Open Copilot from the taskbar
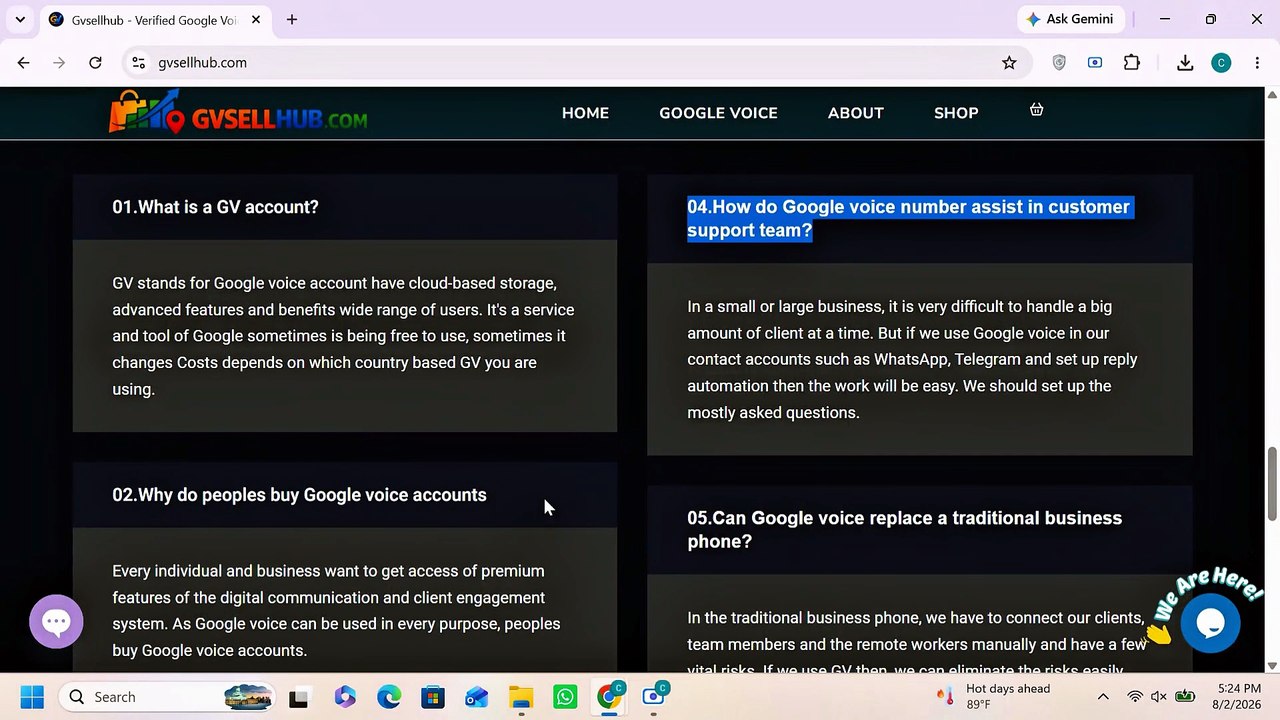This screenshot has height=720, width=1280. pyautogui.click(x=345, y=697)
